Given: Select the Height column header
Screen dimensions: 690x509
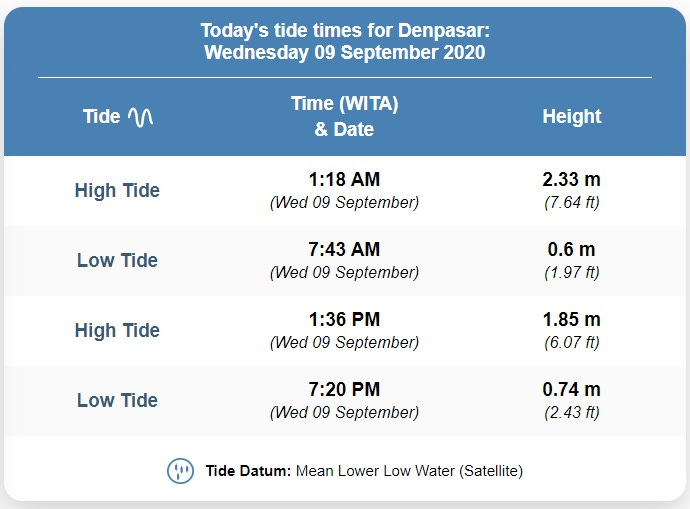Looking at the screenshot, I should 572,117.
